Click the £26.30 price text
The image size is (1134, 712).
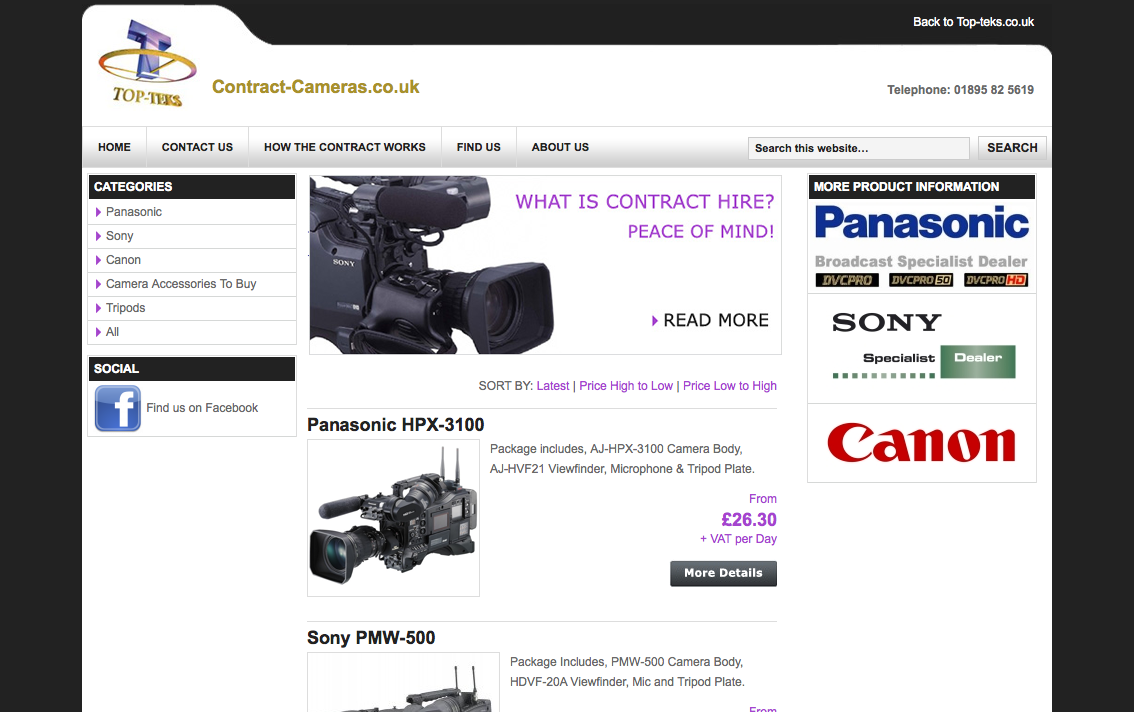click(x=749, y=520)
